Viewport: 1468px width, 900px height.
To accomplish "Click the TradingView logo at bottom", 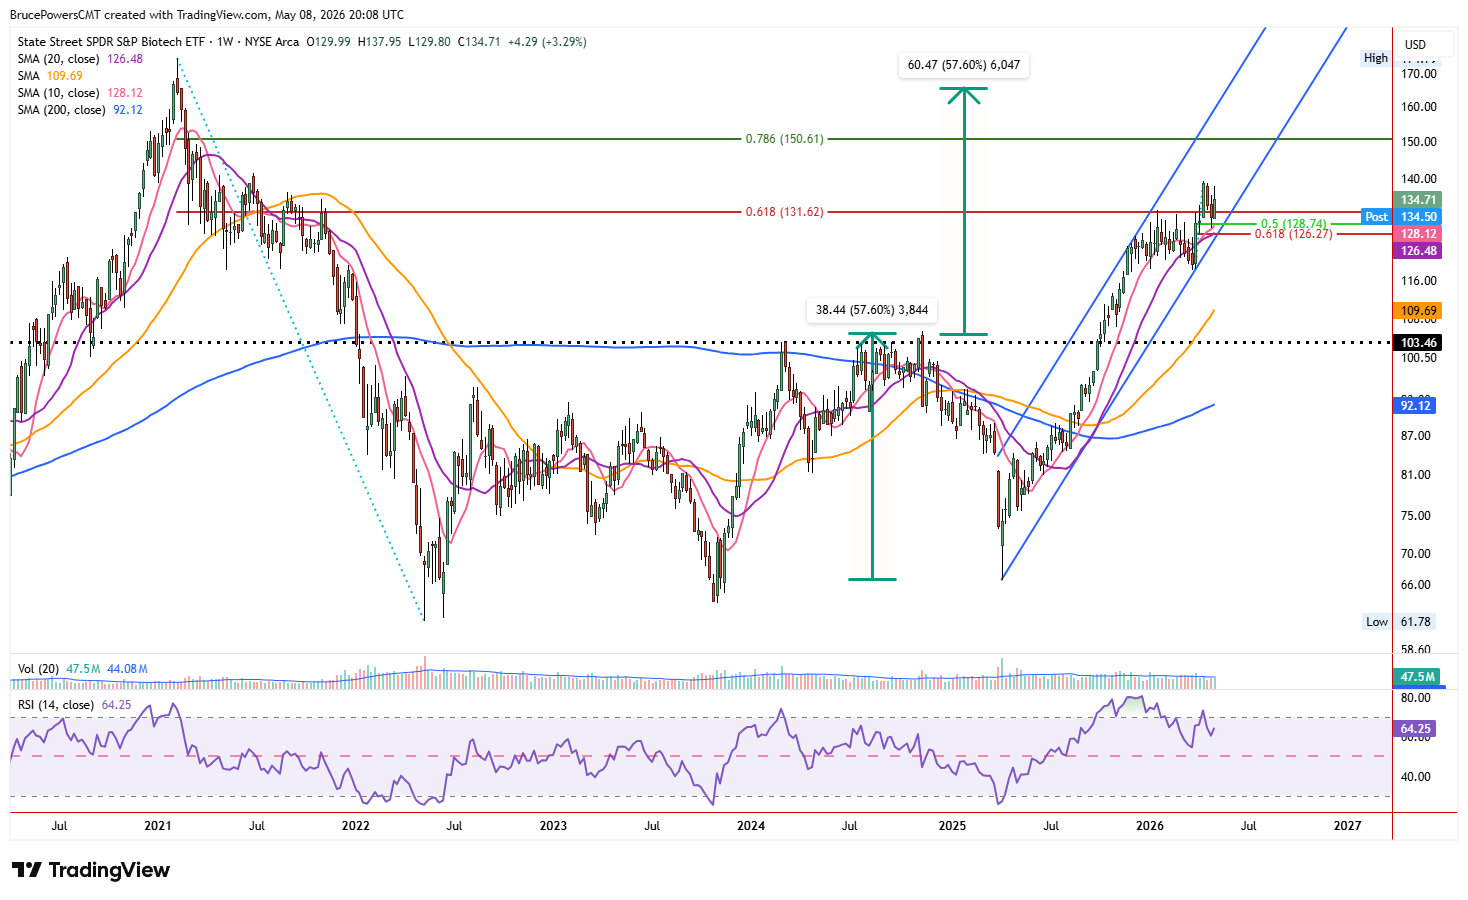I will click(91, 870).
